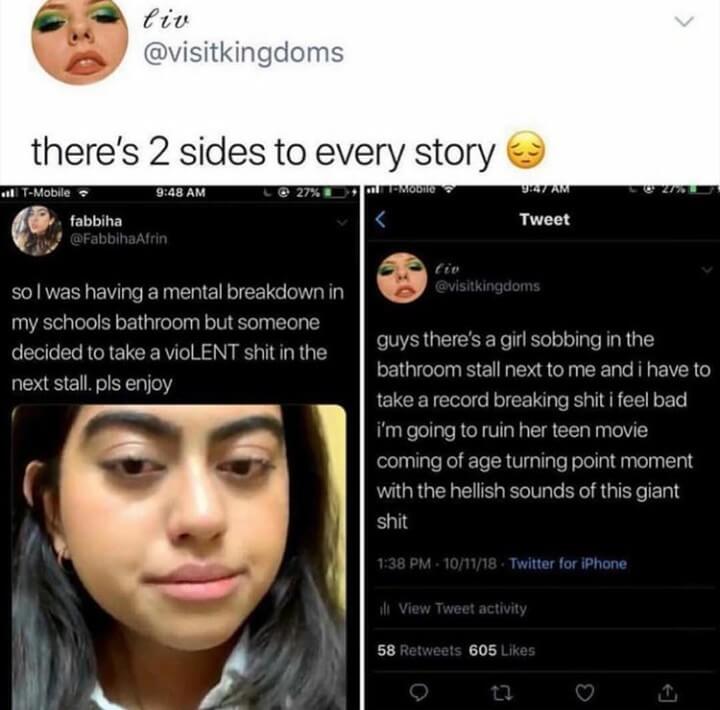Go back using the blue arrow
This screenshot has height=710, width=720.
click(x=379, y=220)
